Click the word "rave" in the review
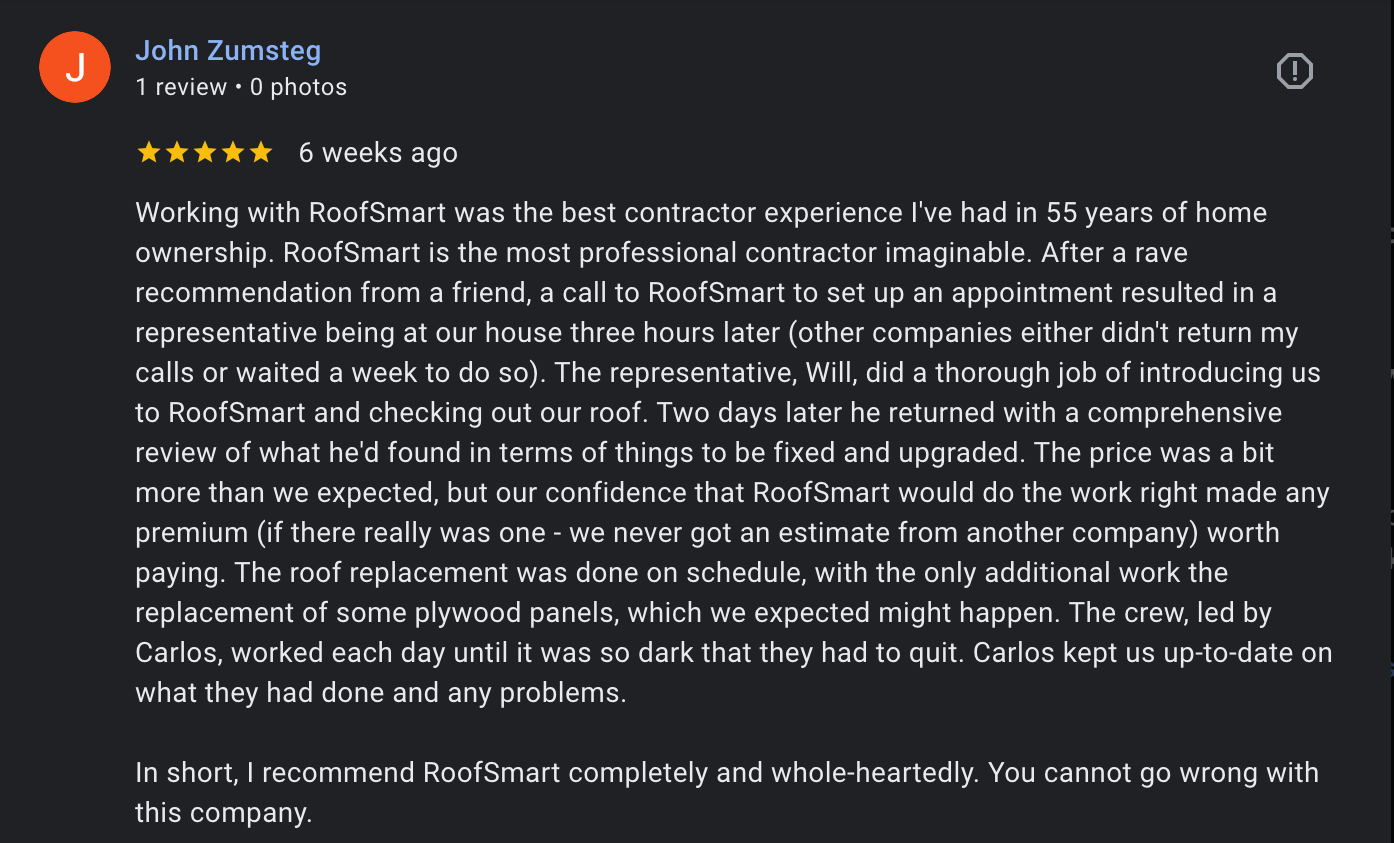This screenshot has width=1394, height=843. point(1160,253)
